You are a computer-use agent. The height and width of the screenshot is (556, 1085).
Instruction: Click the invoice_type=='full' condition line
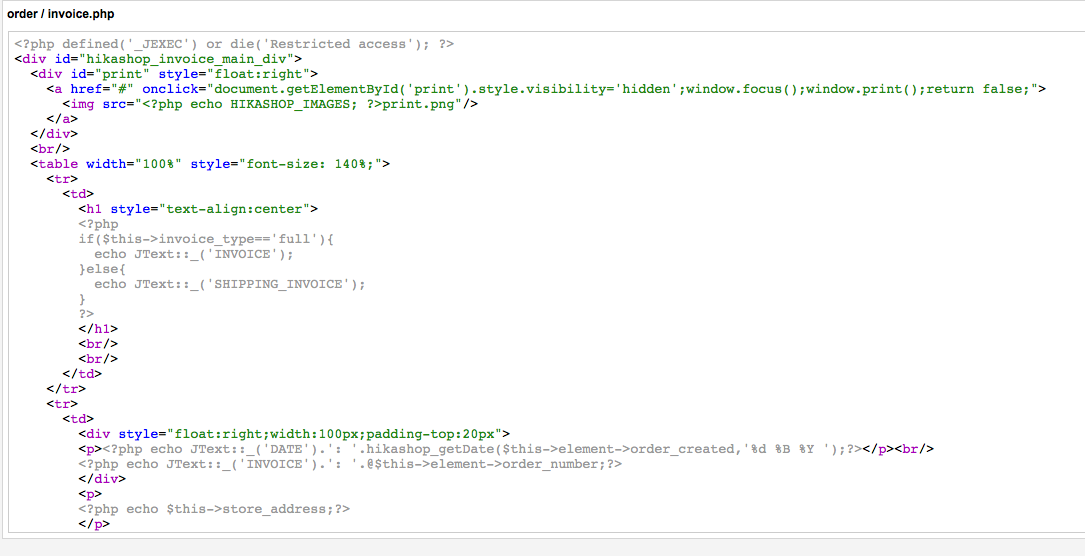coord(206,239)
